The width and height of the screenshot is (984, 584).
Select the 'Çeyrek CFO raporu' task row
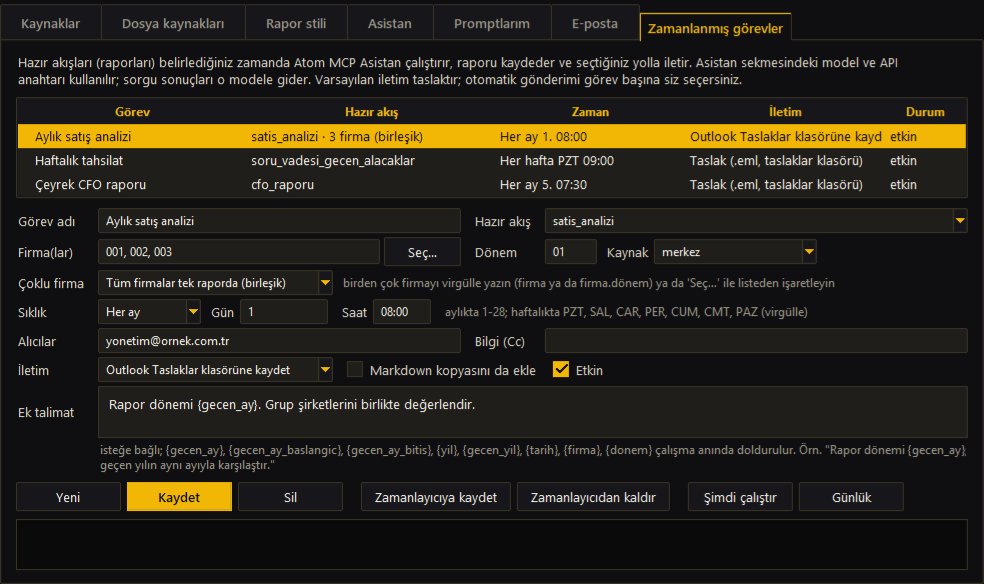click(x=491, y=184)
